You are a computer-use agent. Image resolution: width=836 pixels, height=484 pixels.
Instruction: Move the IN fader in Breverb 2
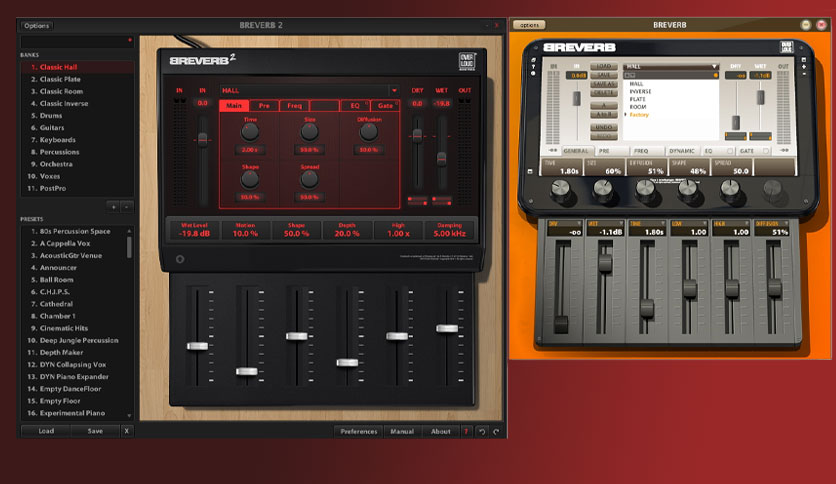point(203,140)
